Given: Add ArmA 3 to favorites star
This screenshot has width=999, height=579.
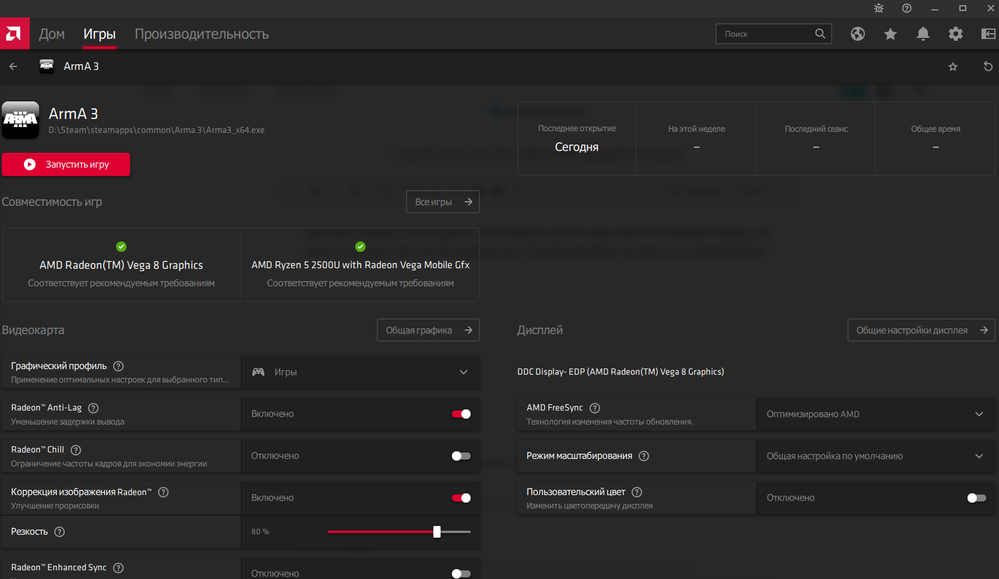Looking at the screenshot, I should 952,66.
